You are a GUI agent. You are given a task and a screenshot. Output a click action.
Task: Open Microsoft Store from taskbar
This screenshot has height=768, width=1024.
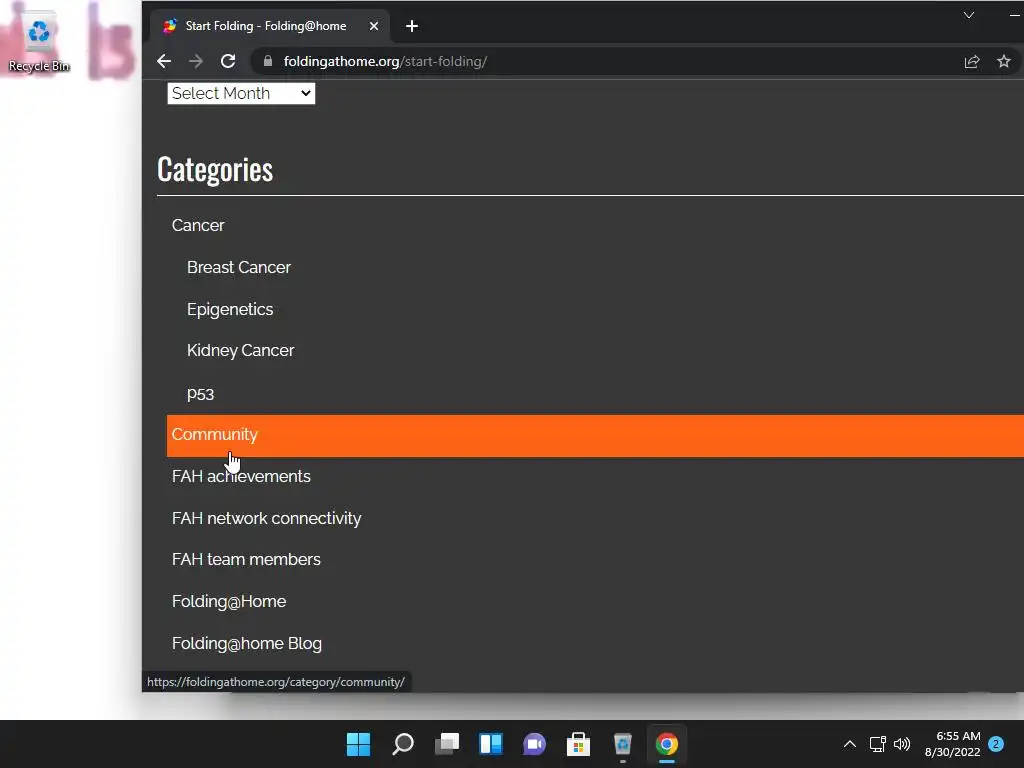tap(578, 744)
